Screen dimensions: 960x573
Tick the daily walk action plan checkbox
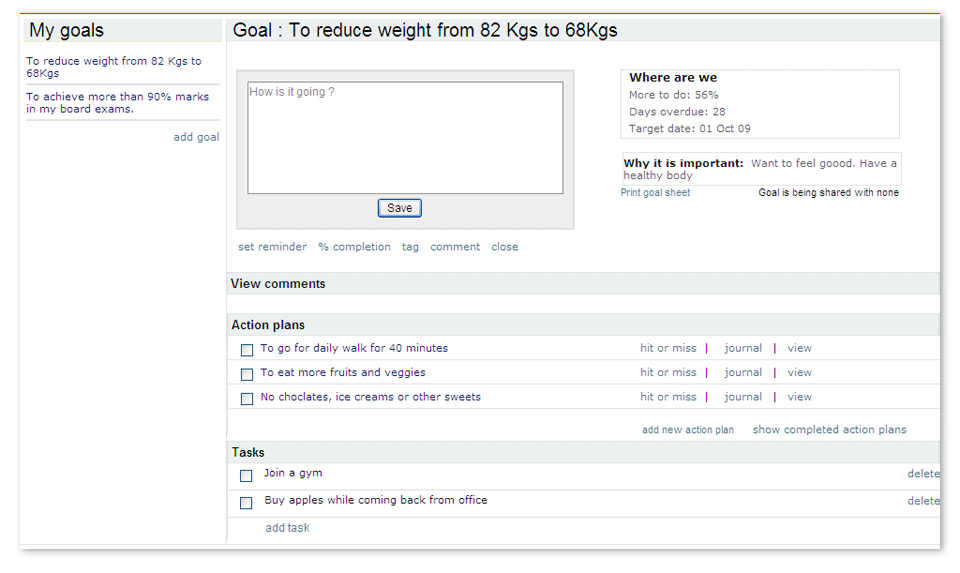(x=247, y=350)
